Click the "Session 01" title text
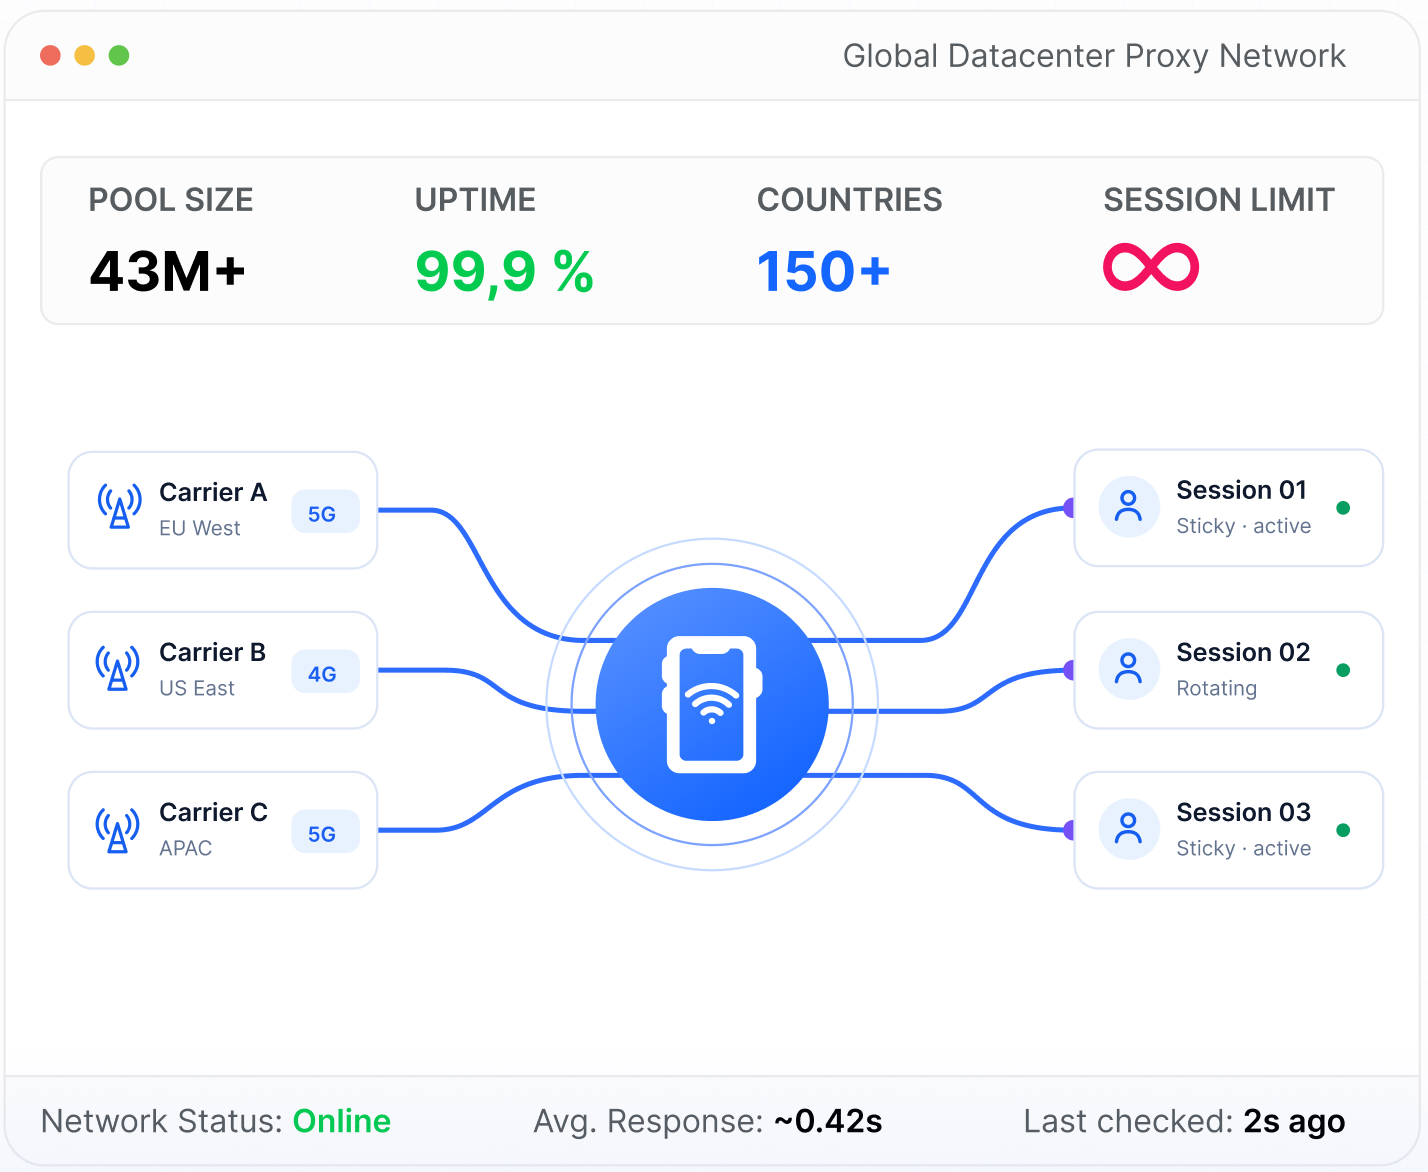This screenshot has height=1172, width=1428. (1242, 490)
